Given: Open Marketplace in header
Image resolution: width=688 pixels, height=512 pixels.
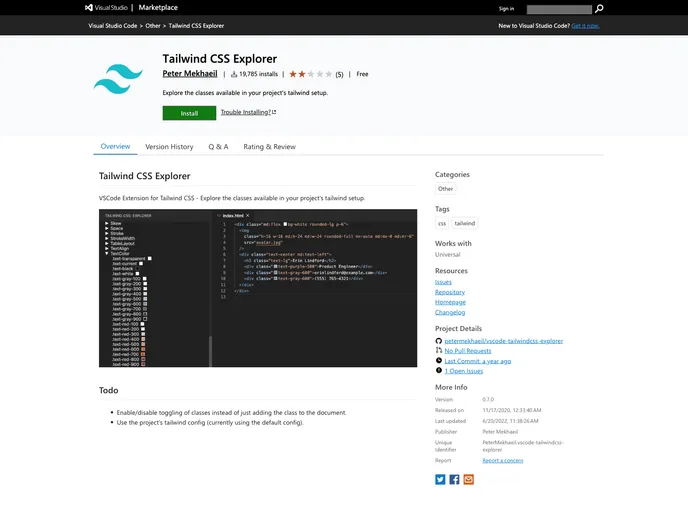Looking at the screenshot, I should coord(158,7).
